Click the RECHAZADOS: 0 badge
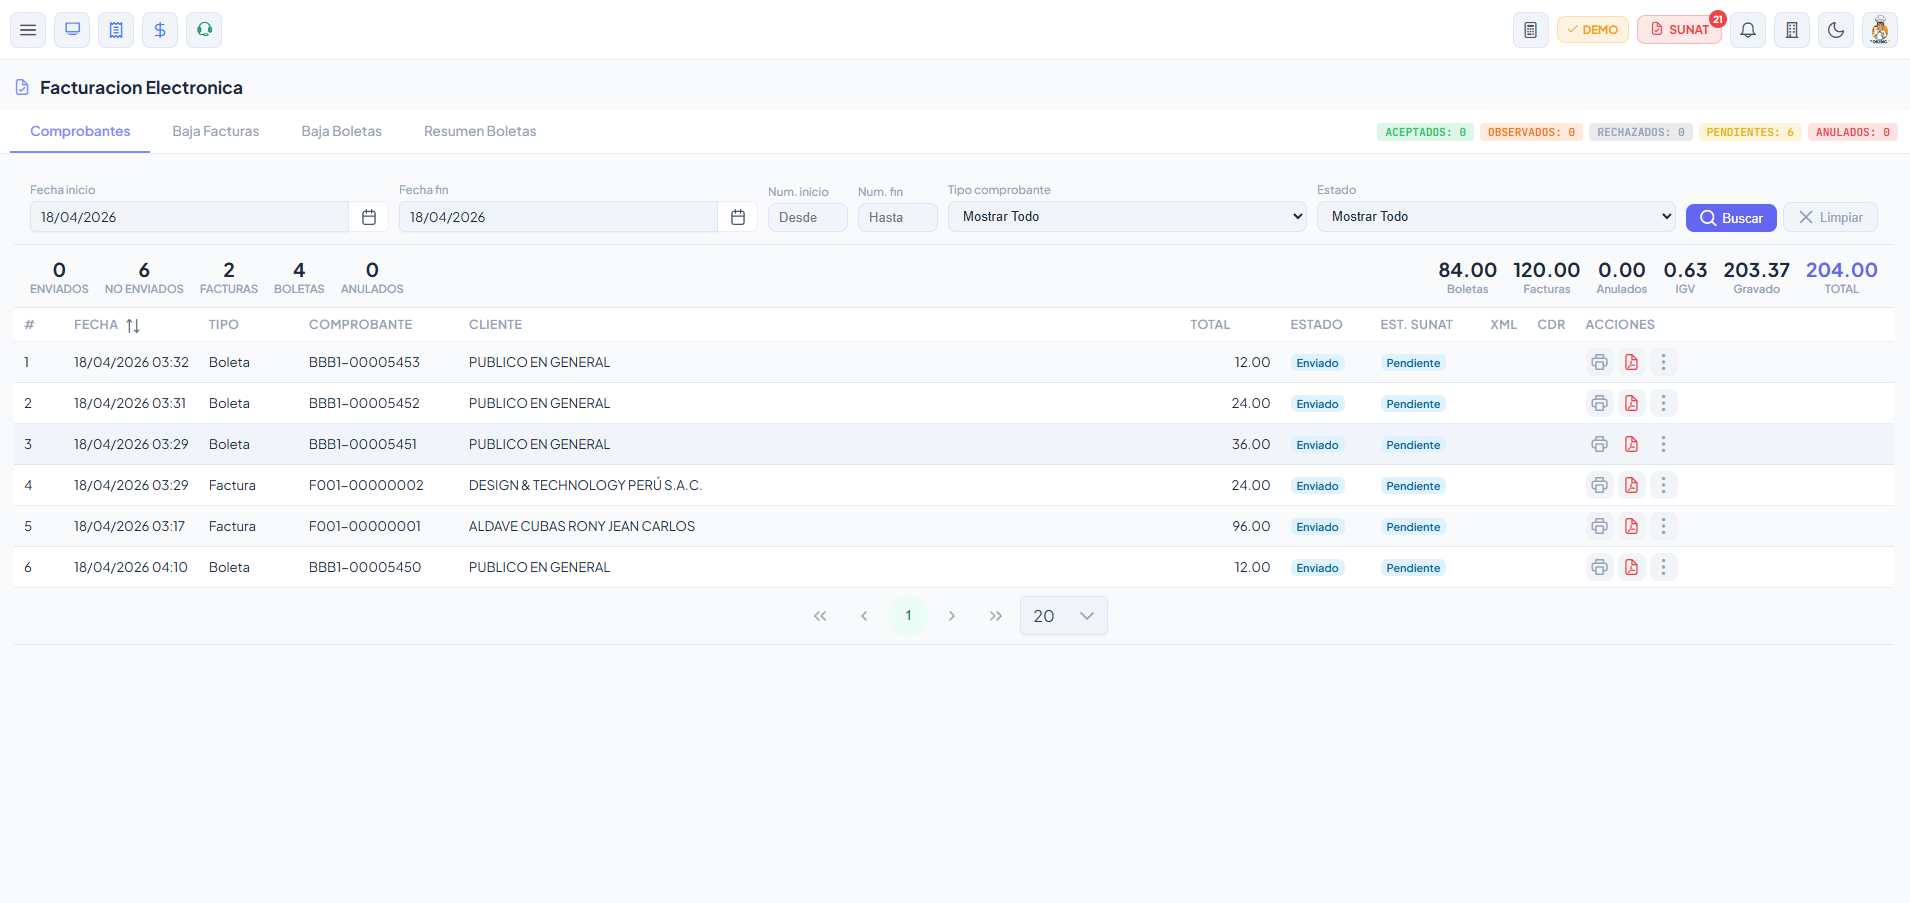 [1641, 132]
